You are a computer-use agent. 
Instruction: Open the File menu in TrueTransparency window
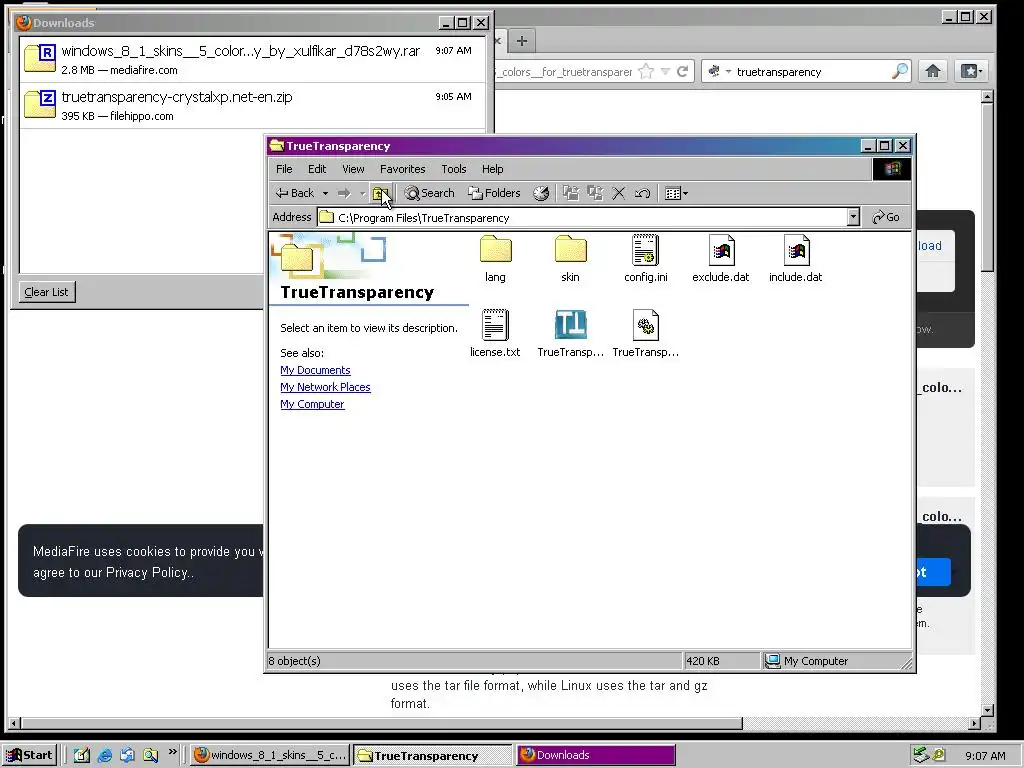284,169
